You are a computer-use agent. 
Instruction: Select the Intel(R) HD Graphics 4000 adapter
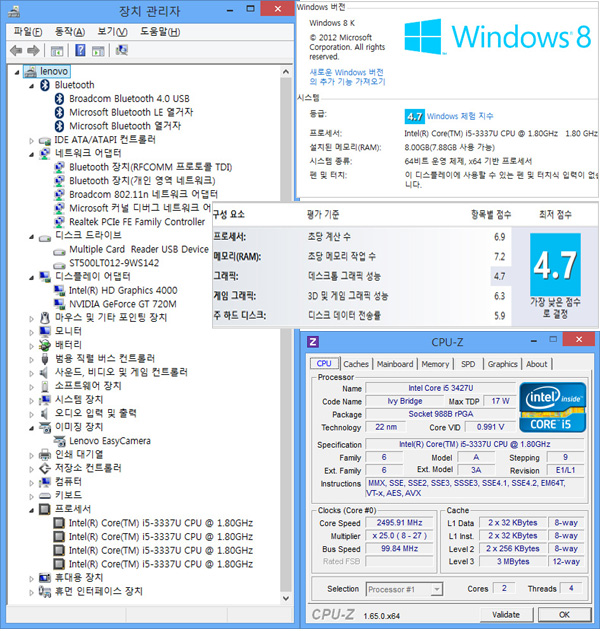pyautogui.click(x=123, y=290)
